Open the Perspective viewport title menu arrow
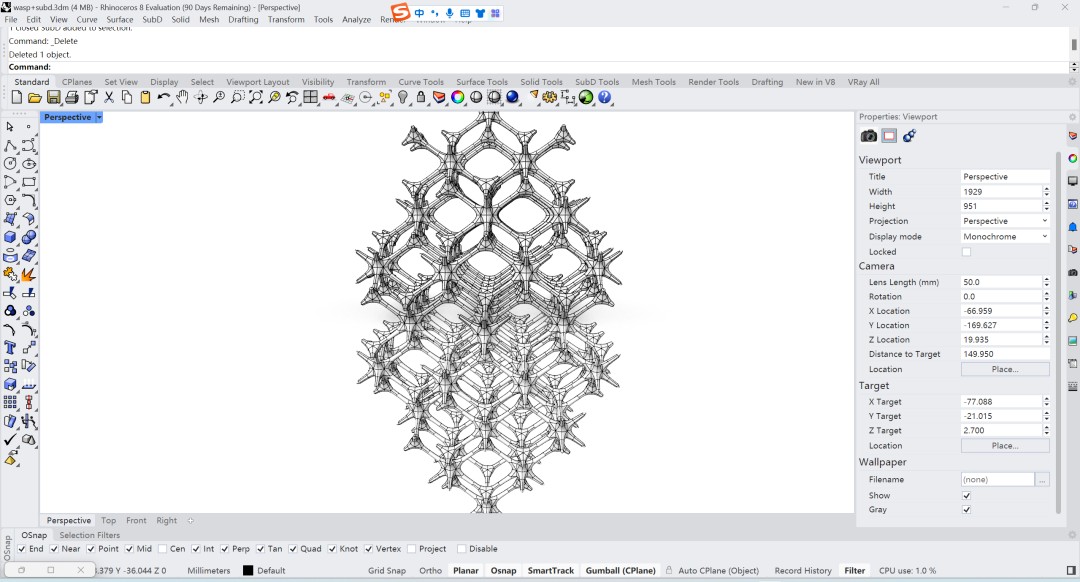 tap(99, 117)
